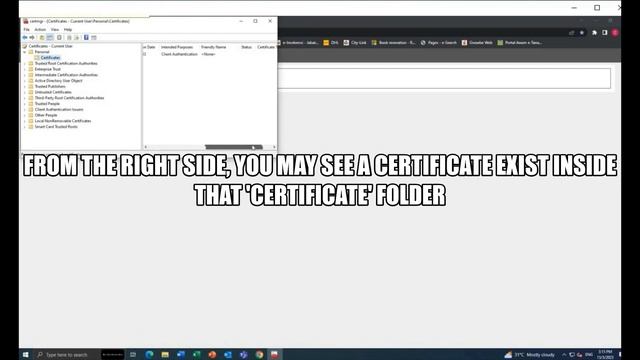Viewport: 640px width, 360px height.
Task: Open the Action menu in certmgr
Action: click(x=40, y=30)
